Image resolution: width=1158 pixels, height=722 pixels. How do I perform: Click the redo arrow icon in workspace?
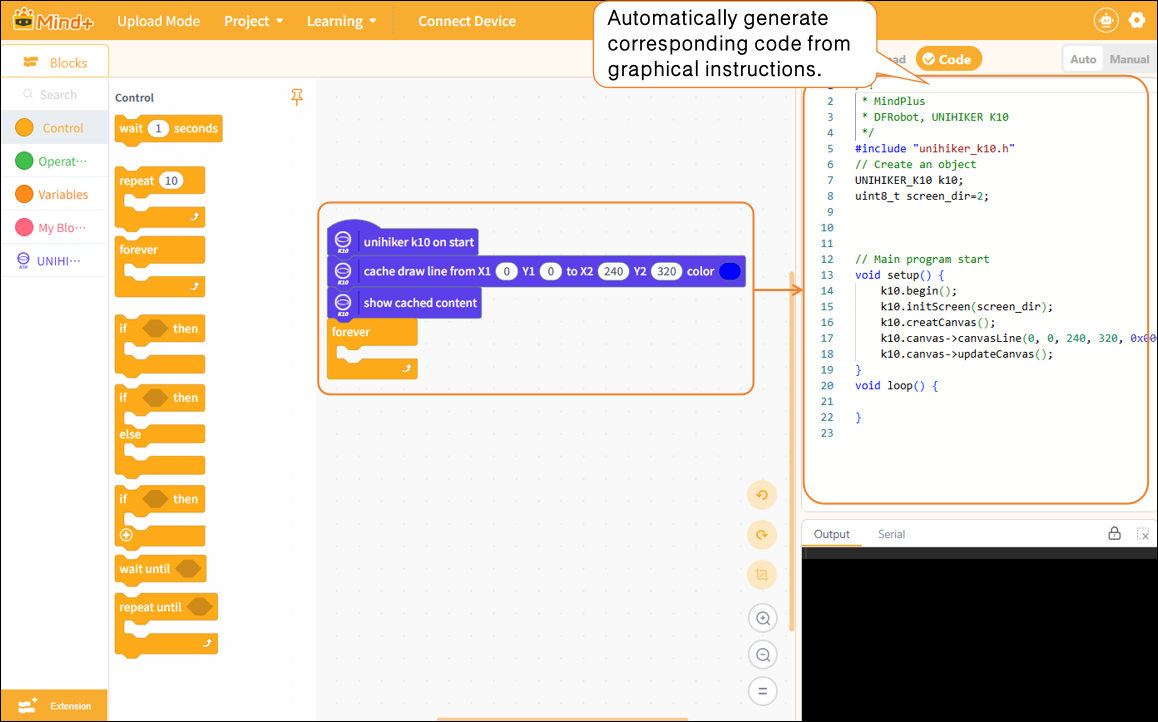[762, 535]
